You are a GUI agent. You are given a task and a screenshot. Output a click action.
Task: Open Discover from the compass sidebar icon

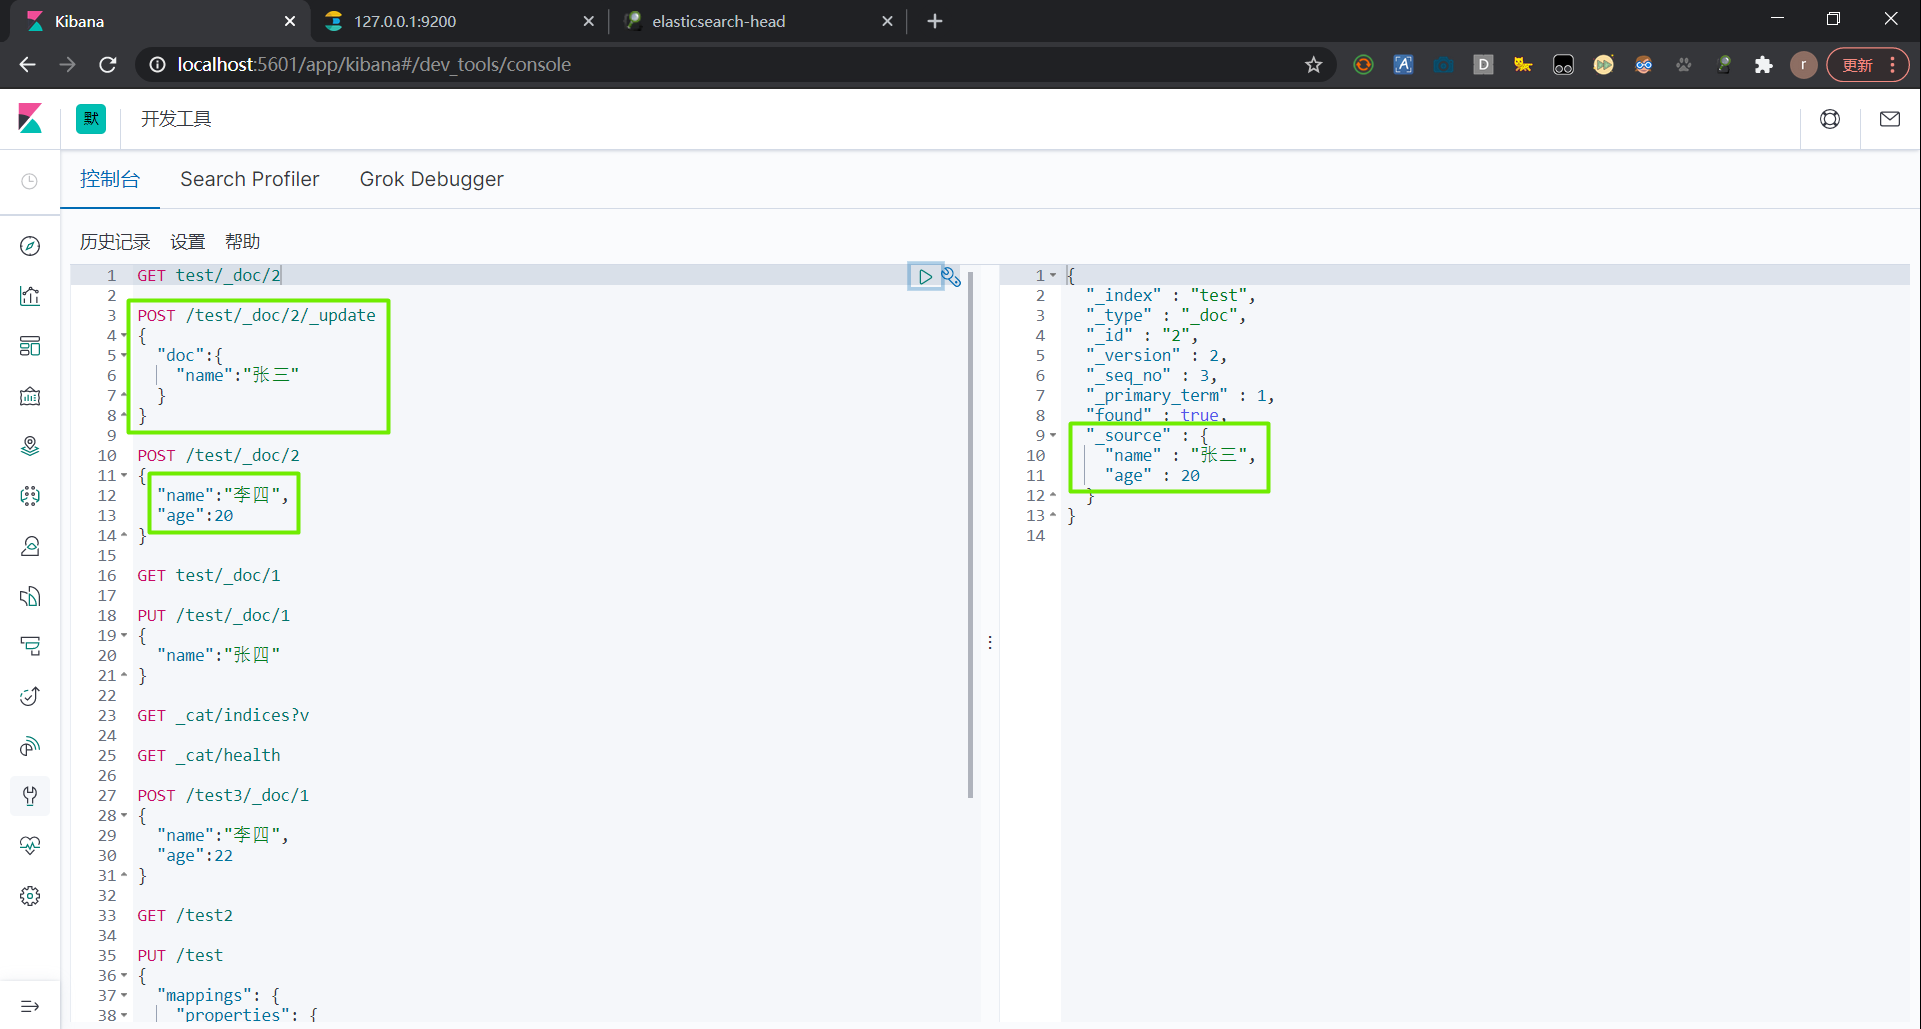30,246
